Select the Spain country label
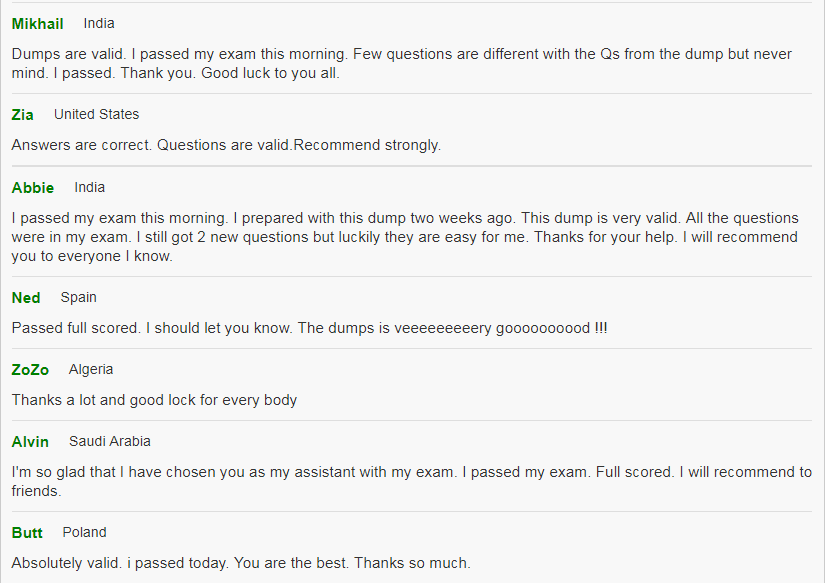The height and width of the screenshot is (583, 826). 78,298
